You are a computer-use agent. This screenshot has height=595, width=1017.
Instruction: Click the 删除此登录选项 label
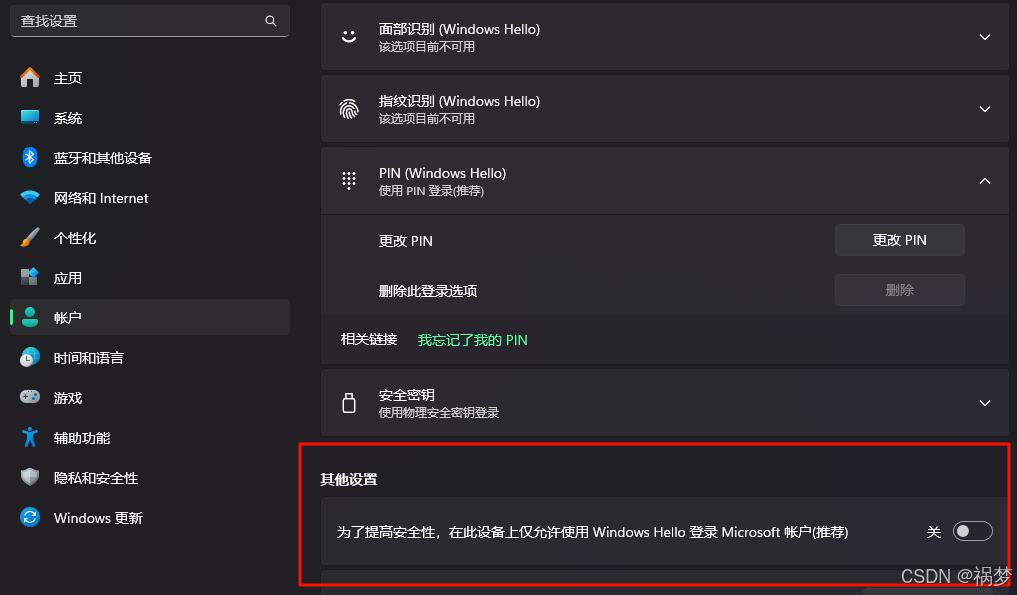click(428, 291)
